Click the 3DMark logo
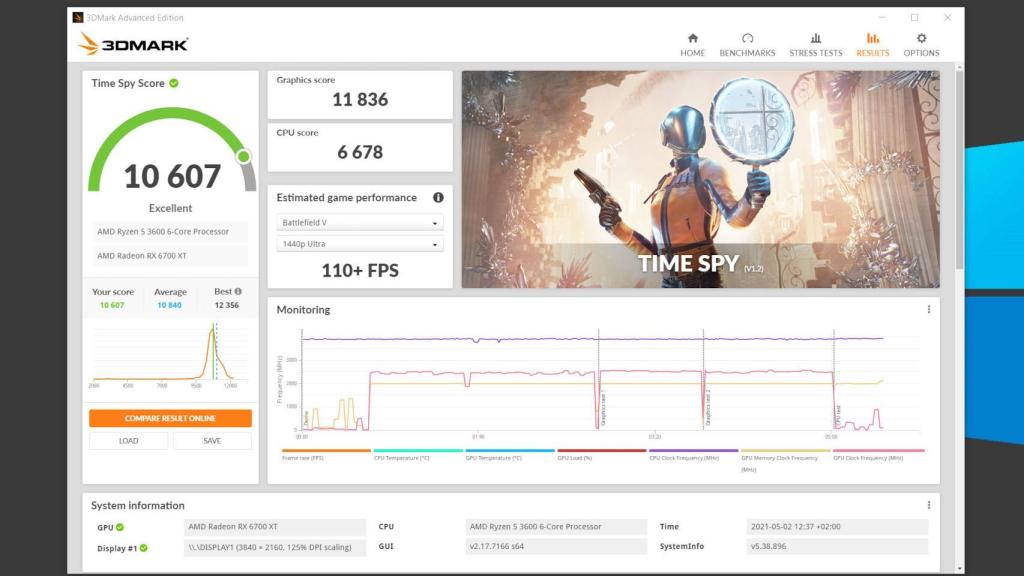 pos(133,44)
